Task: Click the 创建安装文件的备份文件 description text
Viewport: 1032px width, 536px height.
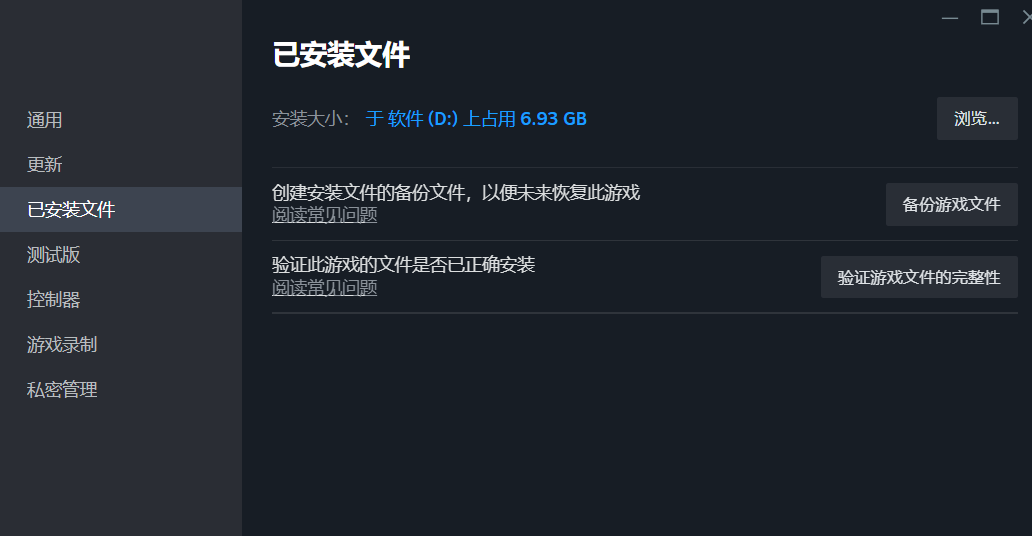Action: click(455, 192)
